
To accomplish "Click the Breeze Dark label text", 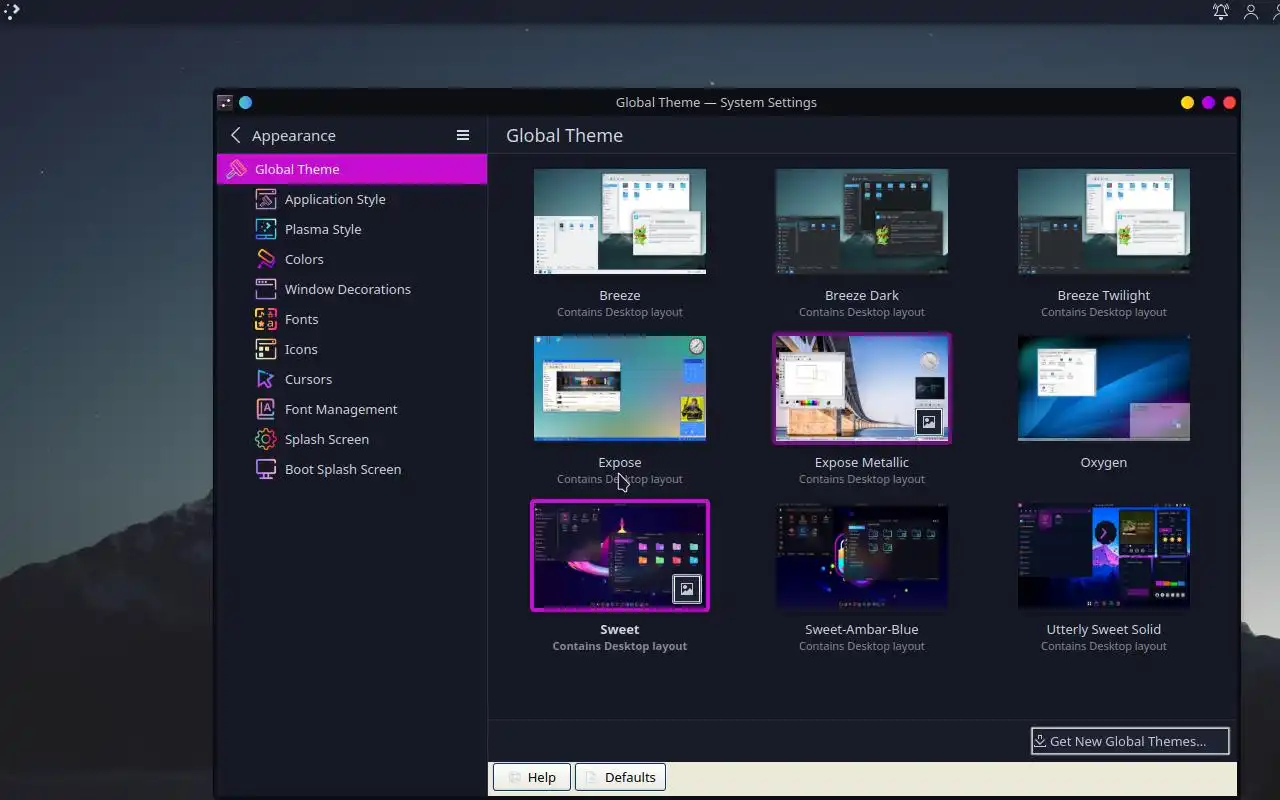I will [x=862, y=295].
